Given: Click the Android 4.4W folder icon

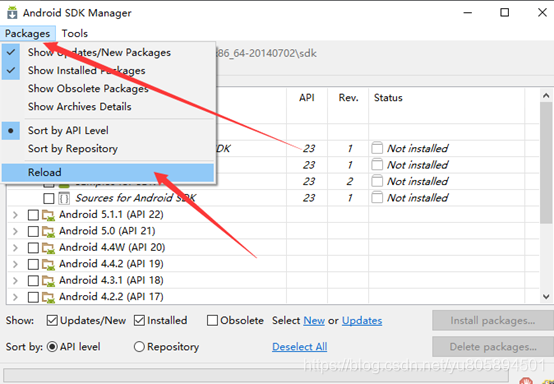Looking at the screenshot, I should click(49, 248).
